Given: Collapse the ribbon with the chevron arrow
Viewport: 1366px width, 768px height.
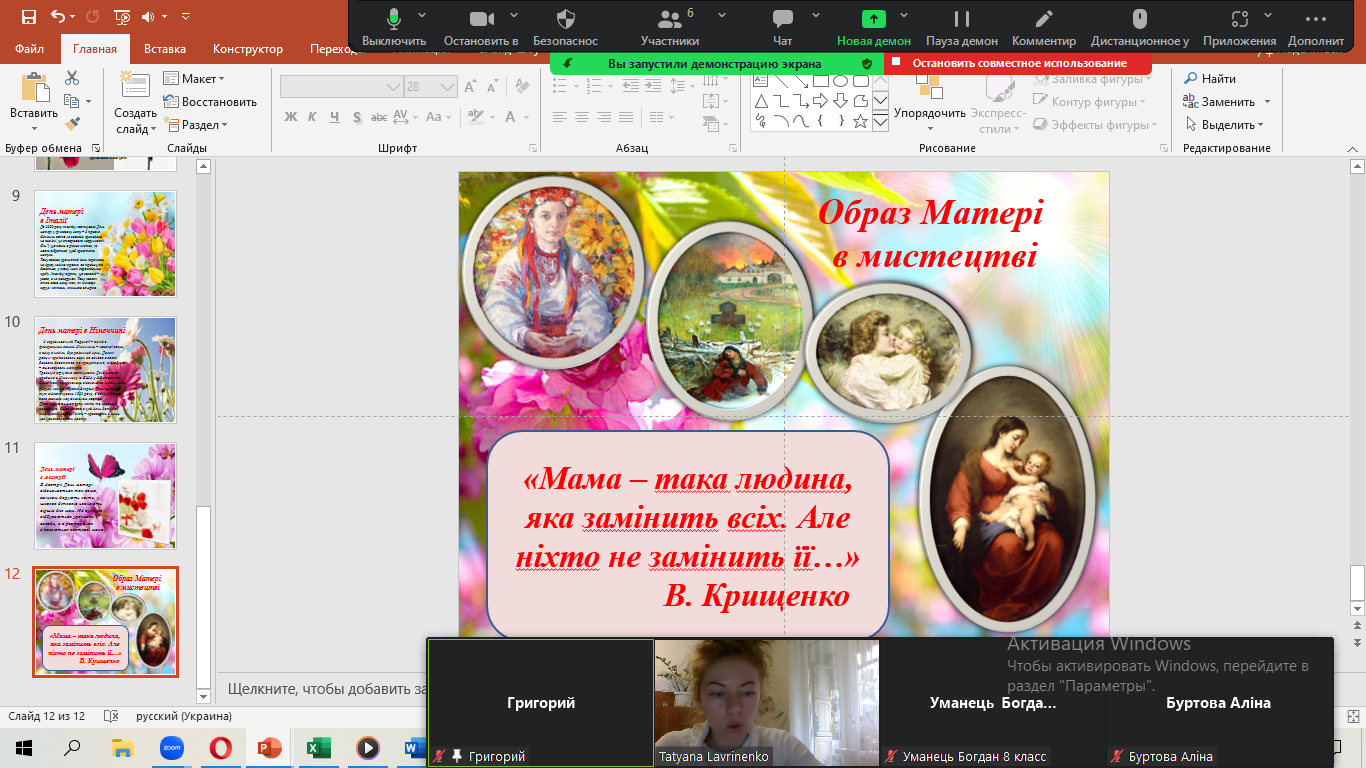Looking at the screenshot, I should click(x=1354, y=148).
